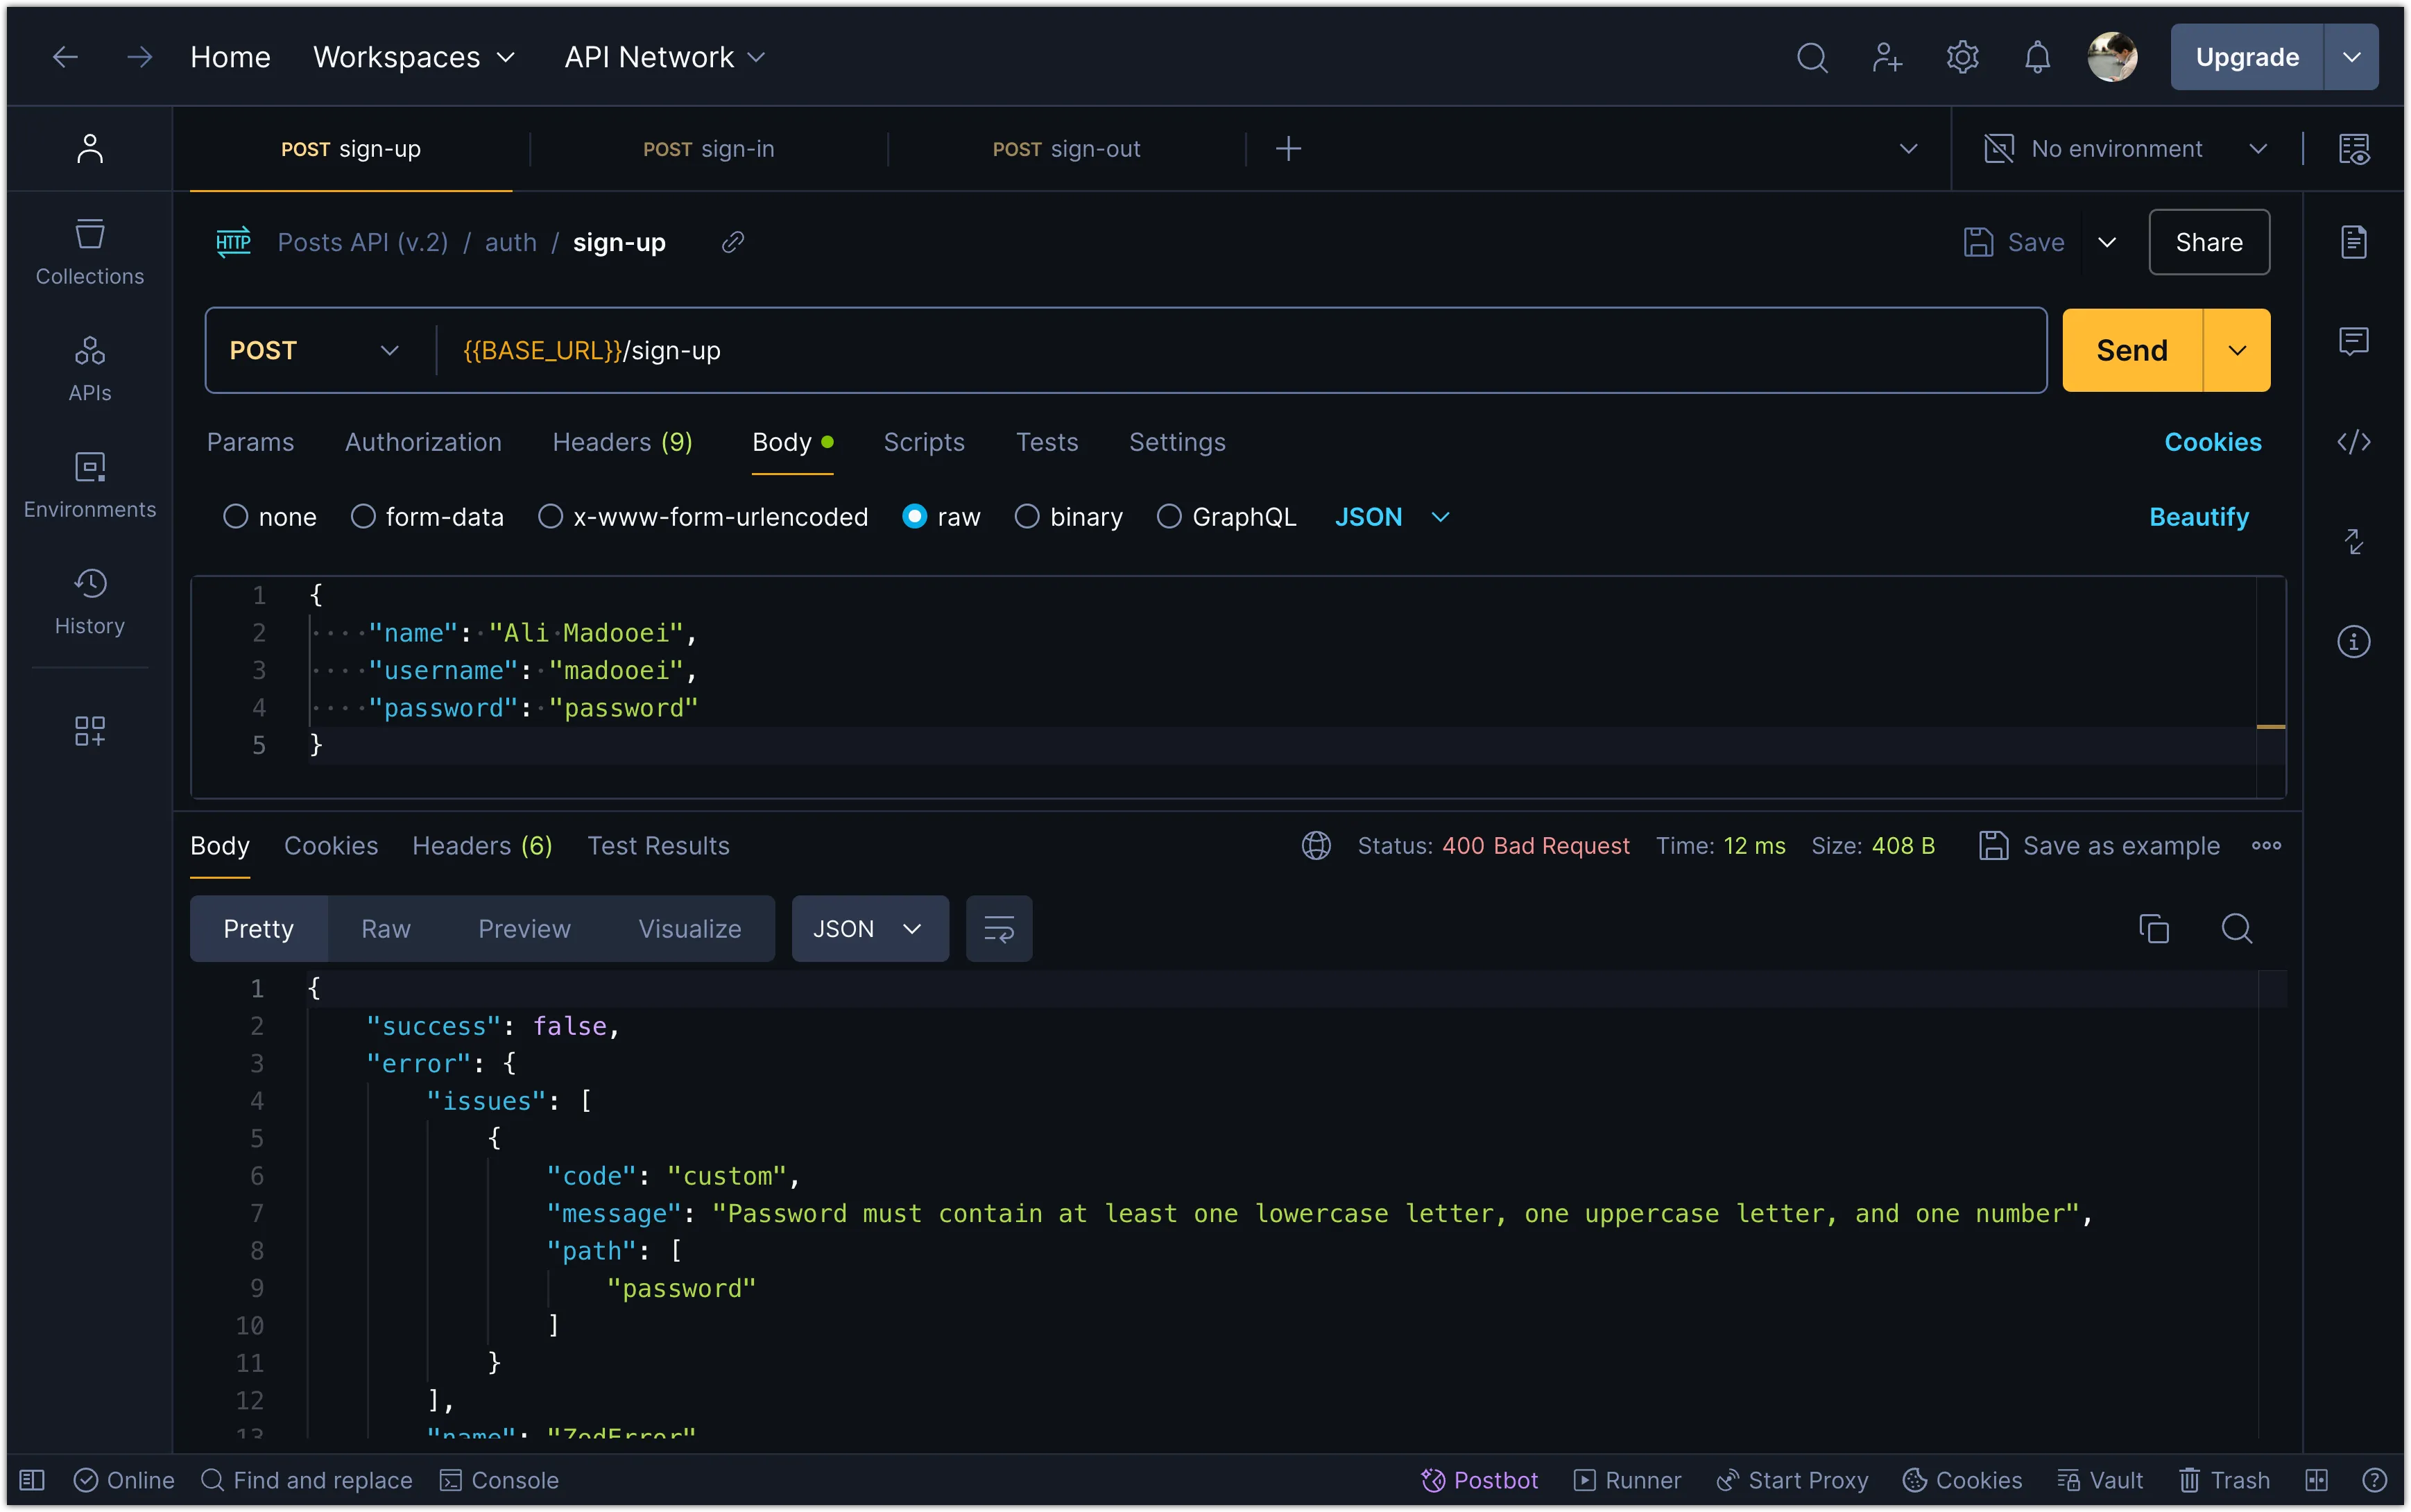Open the Upgrade button's arrow menu
This screenshot has height=1512, width=2411.
click(2352, 57)
